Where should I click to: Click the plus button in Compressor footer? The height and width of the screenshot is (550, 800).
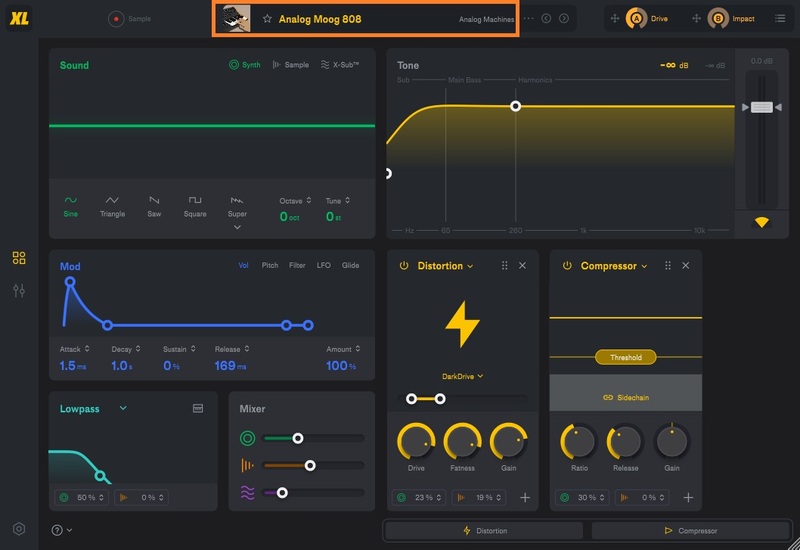click(x=688, y=497)
